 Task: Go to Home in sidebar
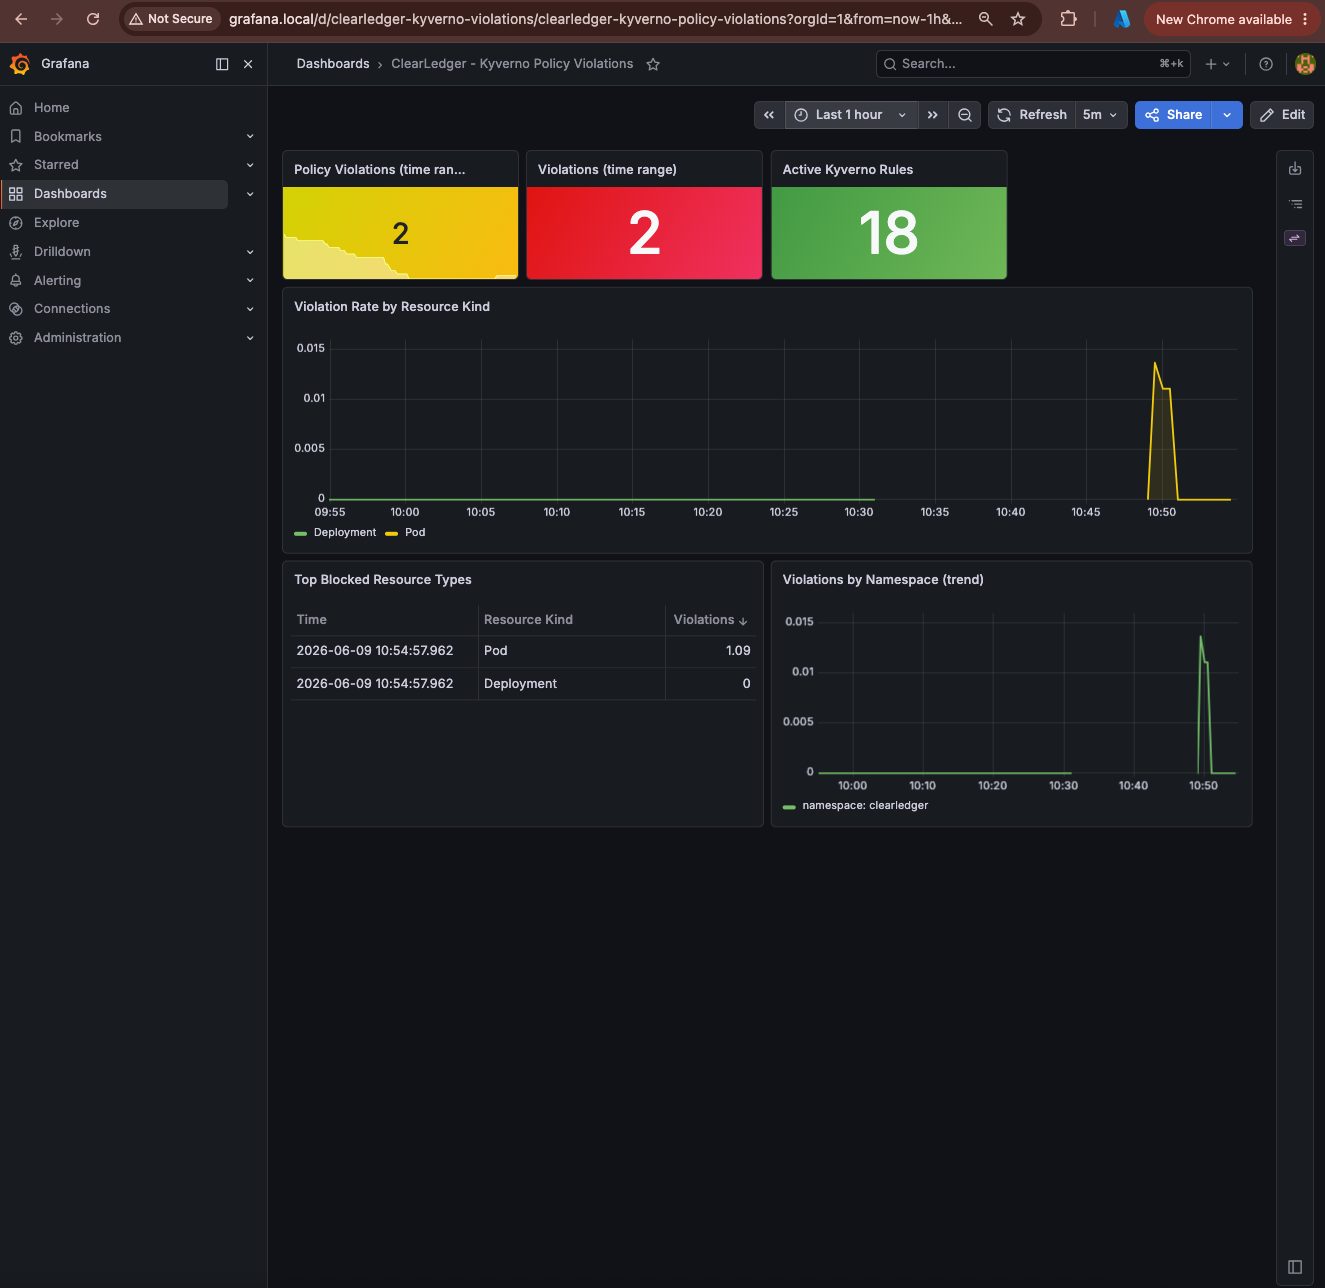coord(51,108)
